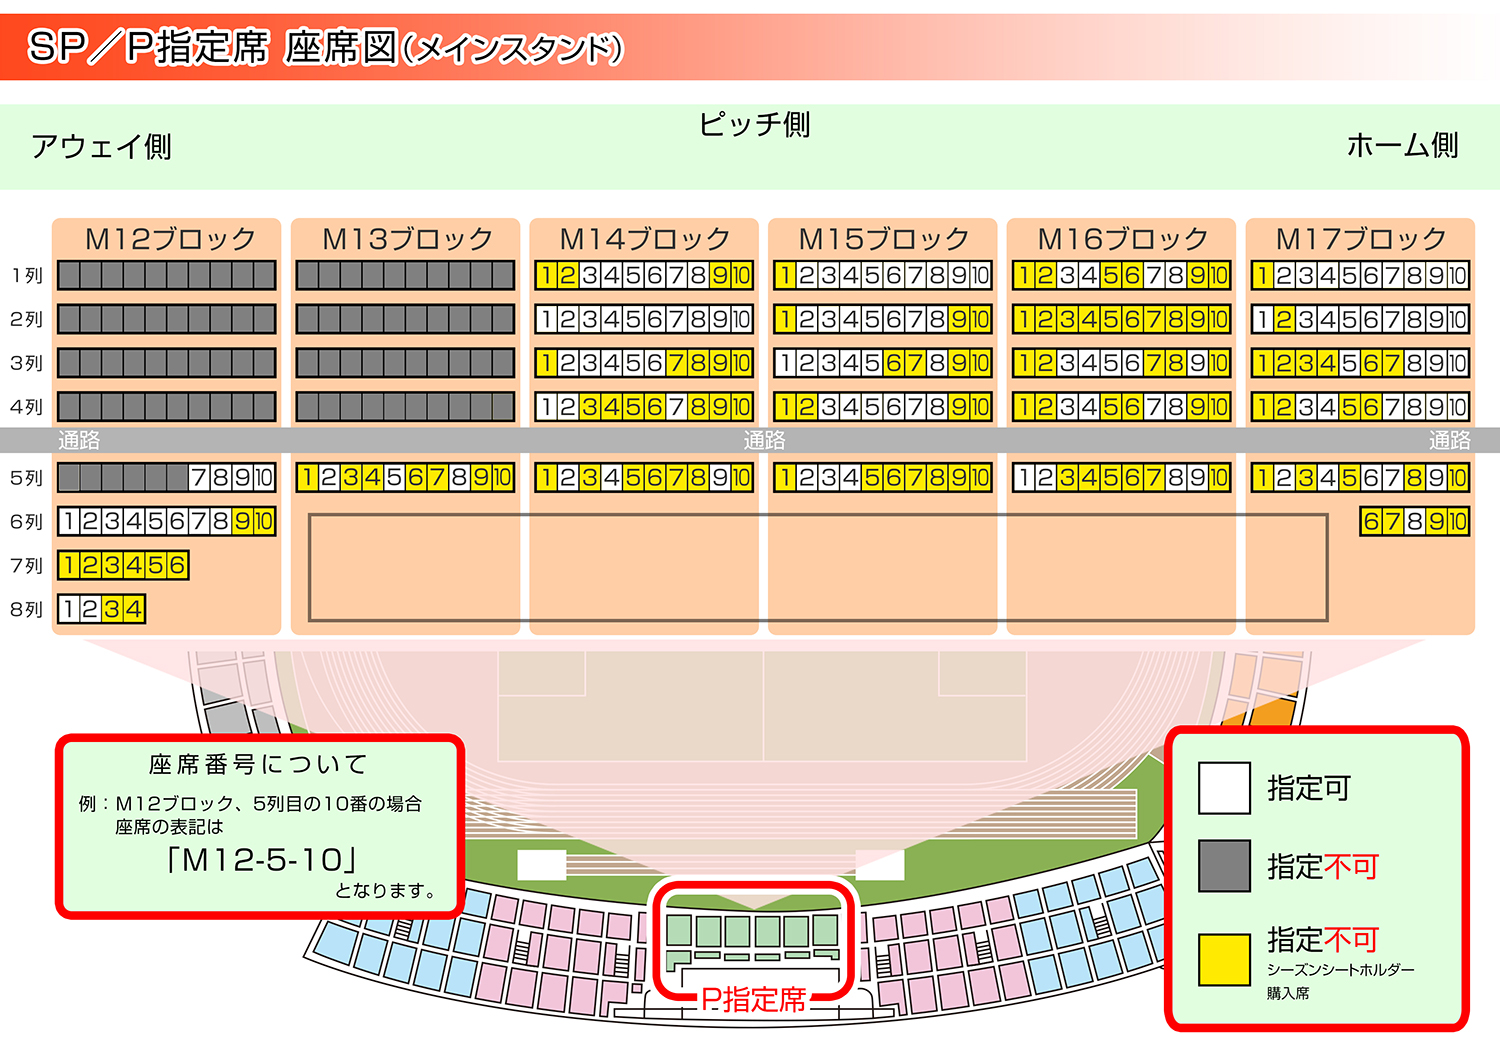Click the ホーム側 label
This screenshot has width=1500, height=1060.
(x=1402, y=146)
